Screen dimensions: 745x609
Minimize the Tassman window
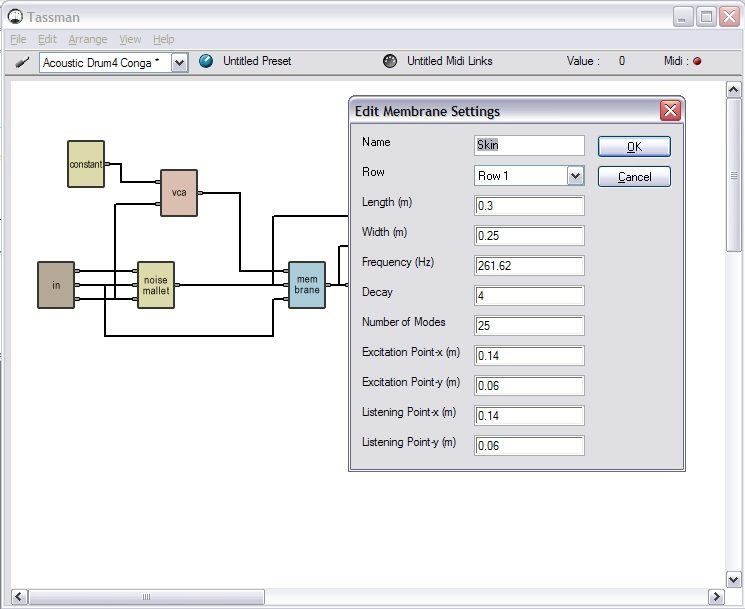coord(683,18)
